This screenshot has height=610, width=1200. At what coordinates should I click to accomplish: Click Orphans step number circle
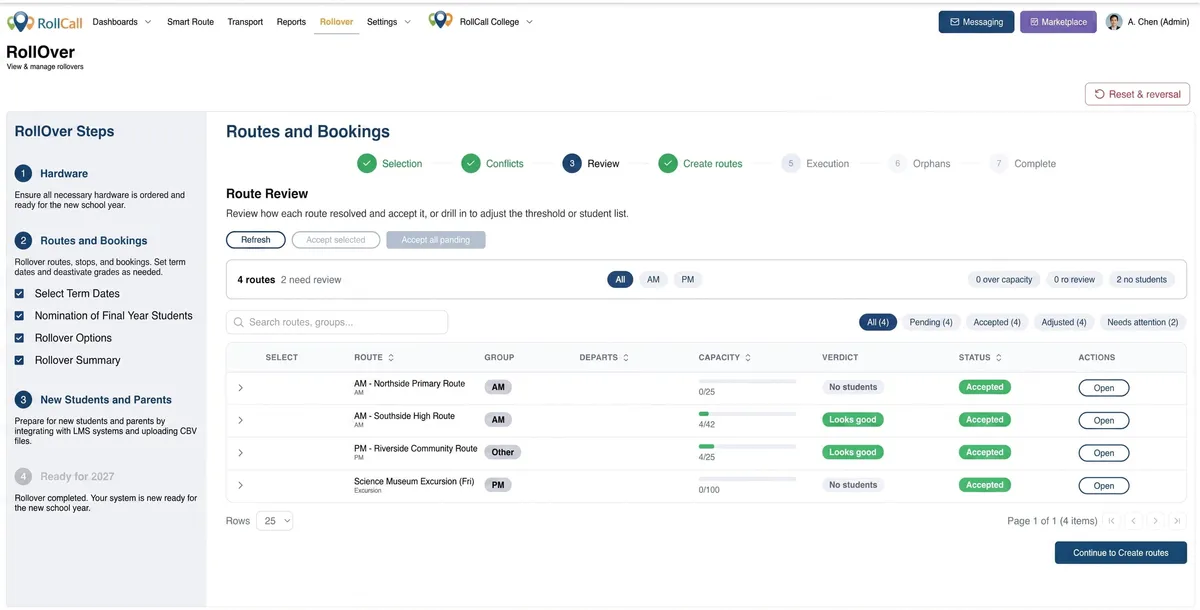click(x=898, y=163)
